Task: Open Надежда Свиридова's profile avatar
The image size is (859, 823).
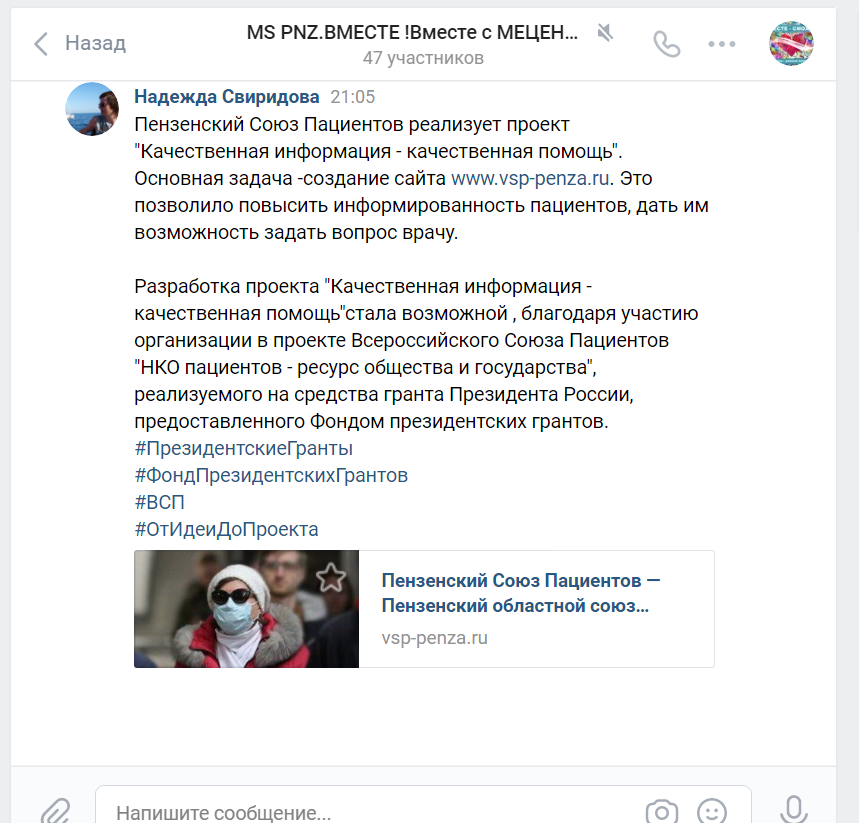Action: 92,109
